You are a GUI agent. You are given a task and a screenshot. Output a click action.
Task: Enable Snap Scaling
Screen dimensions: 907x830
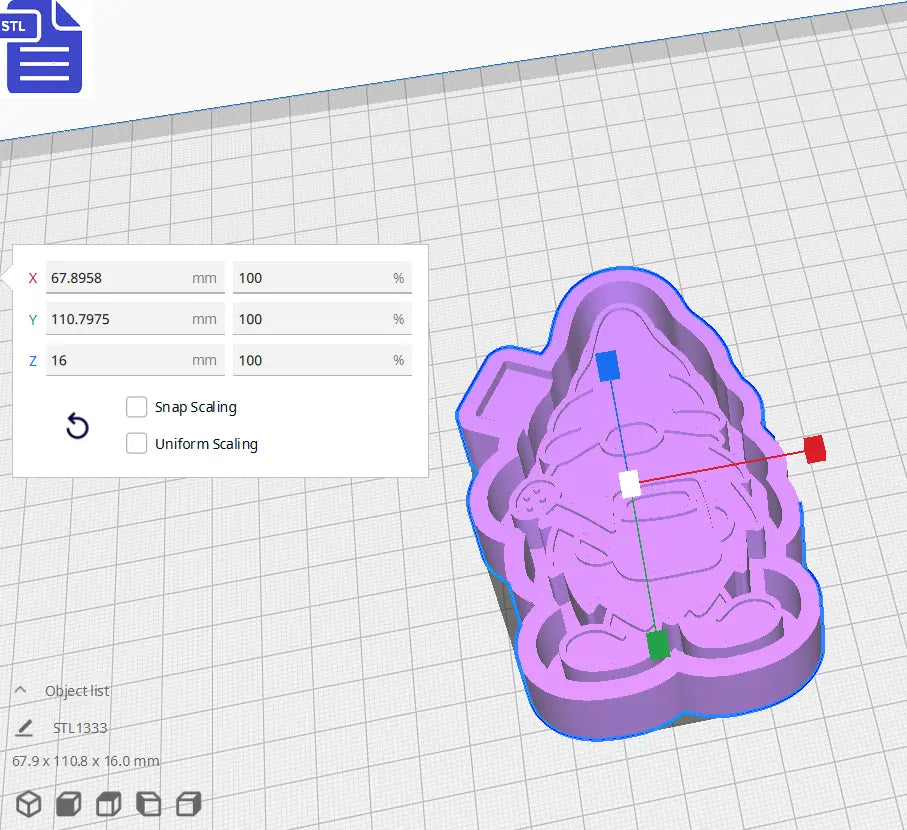[137, 407]
